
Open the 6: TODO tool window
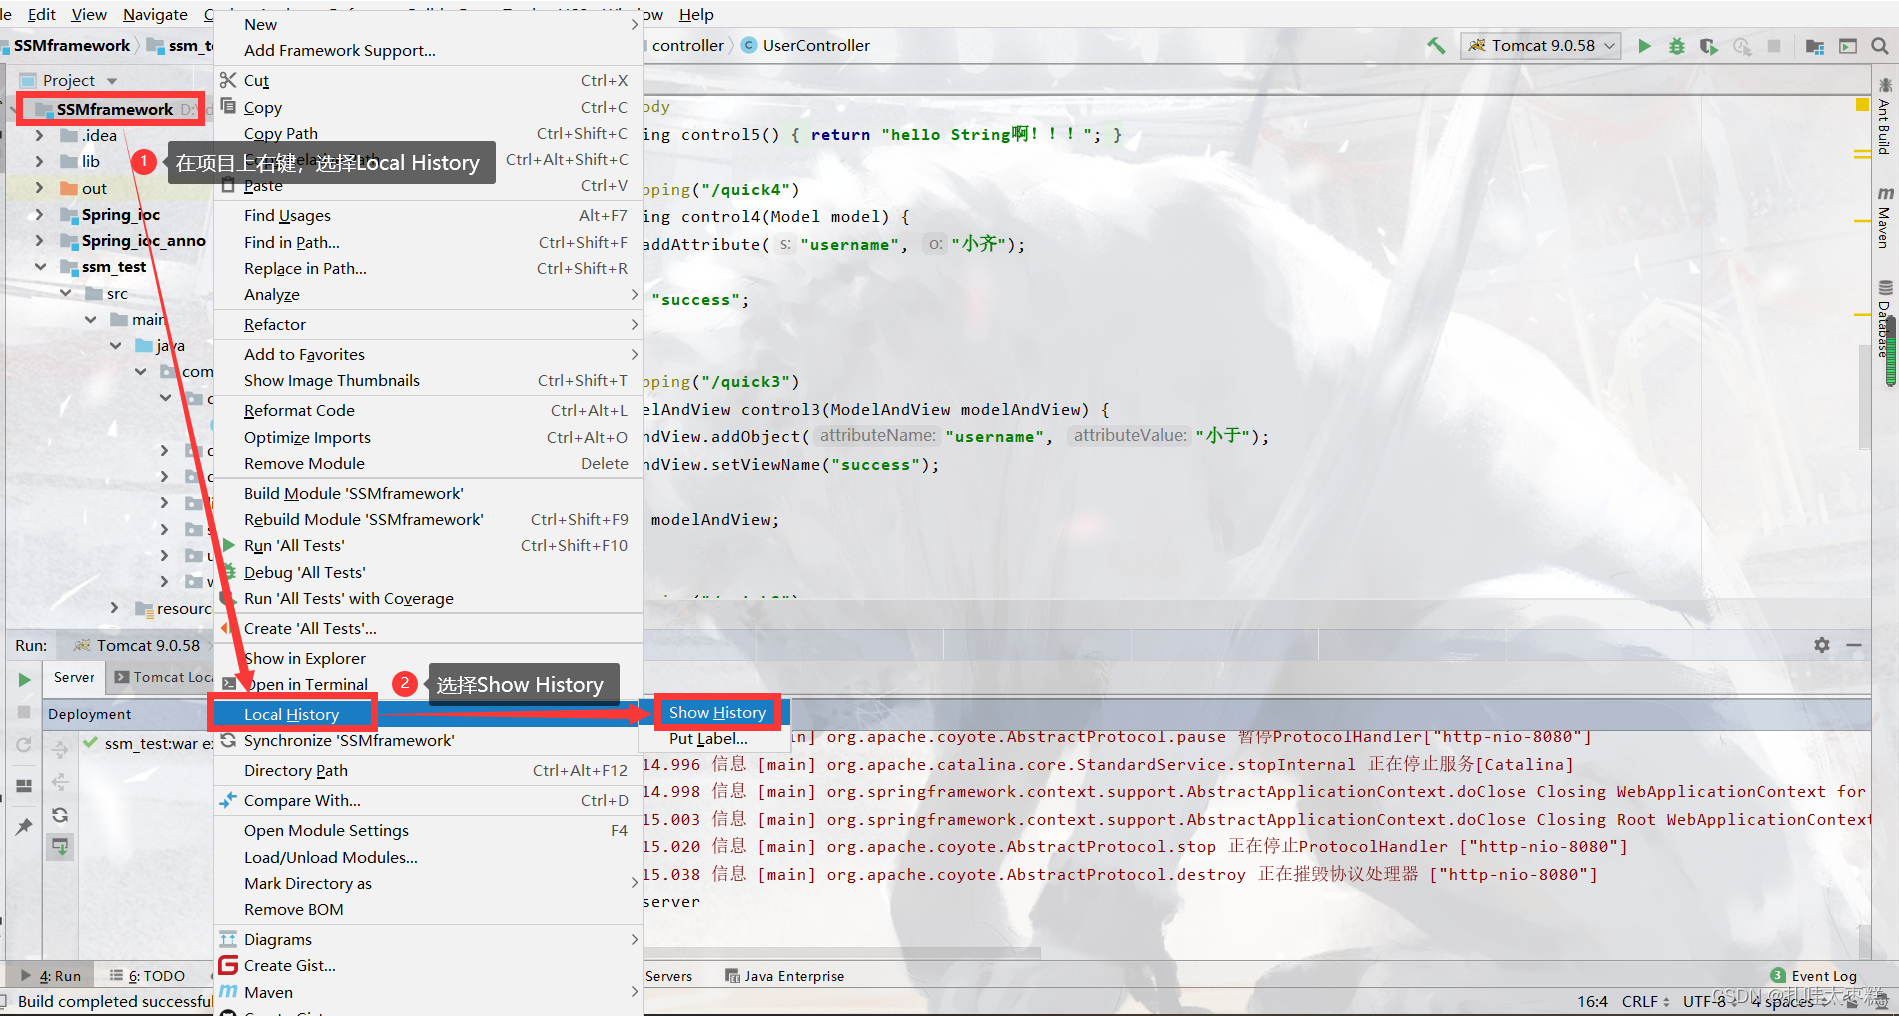coord(148,976)
